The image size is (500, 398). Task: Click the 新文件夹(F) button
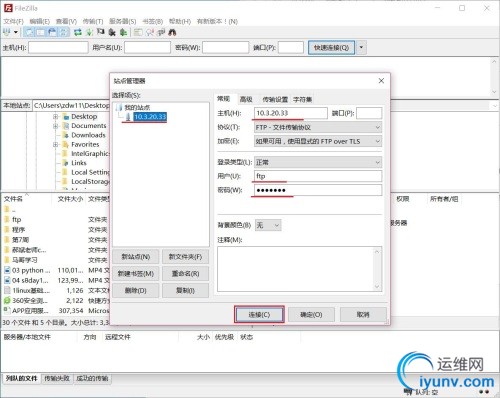(x=185, y=257)
